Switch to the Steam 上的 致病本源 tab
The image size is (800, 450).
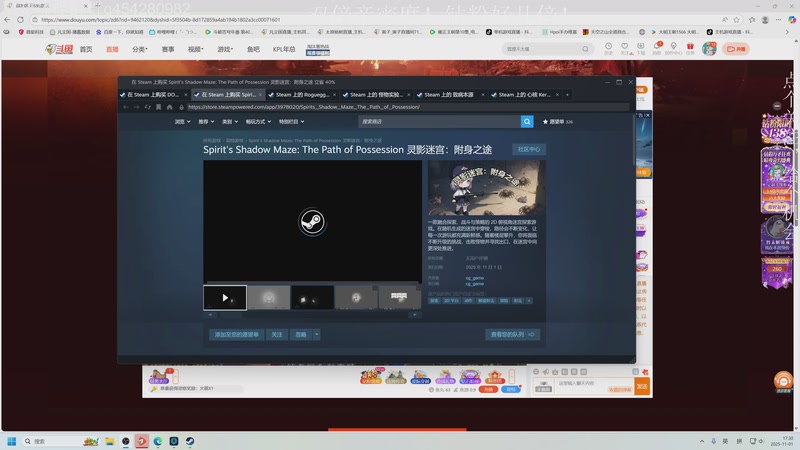[449, 94]
